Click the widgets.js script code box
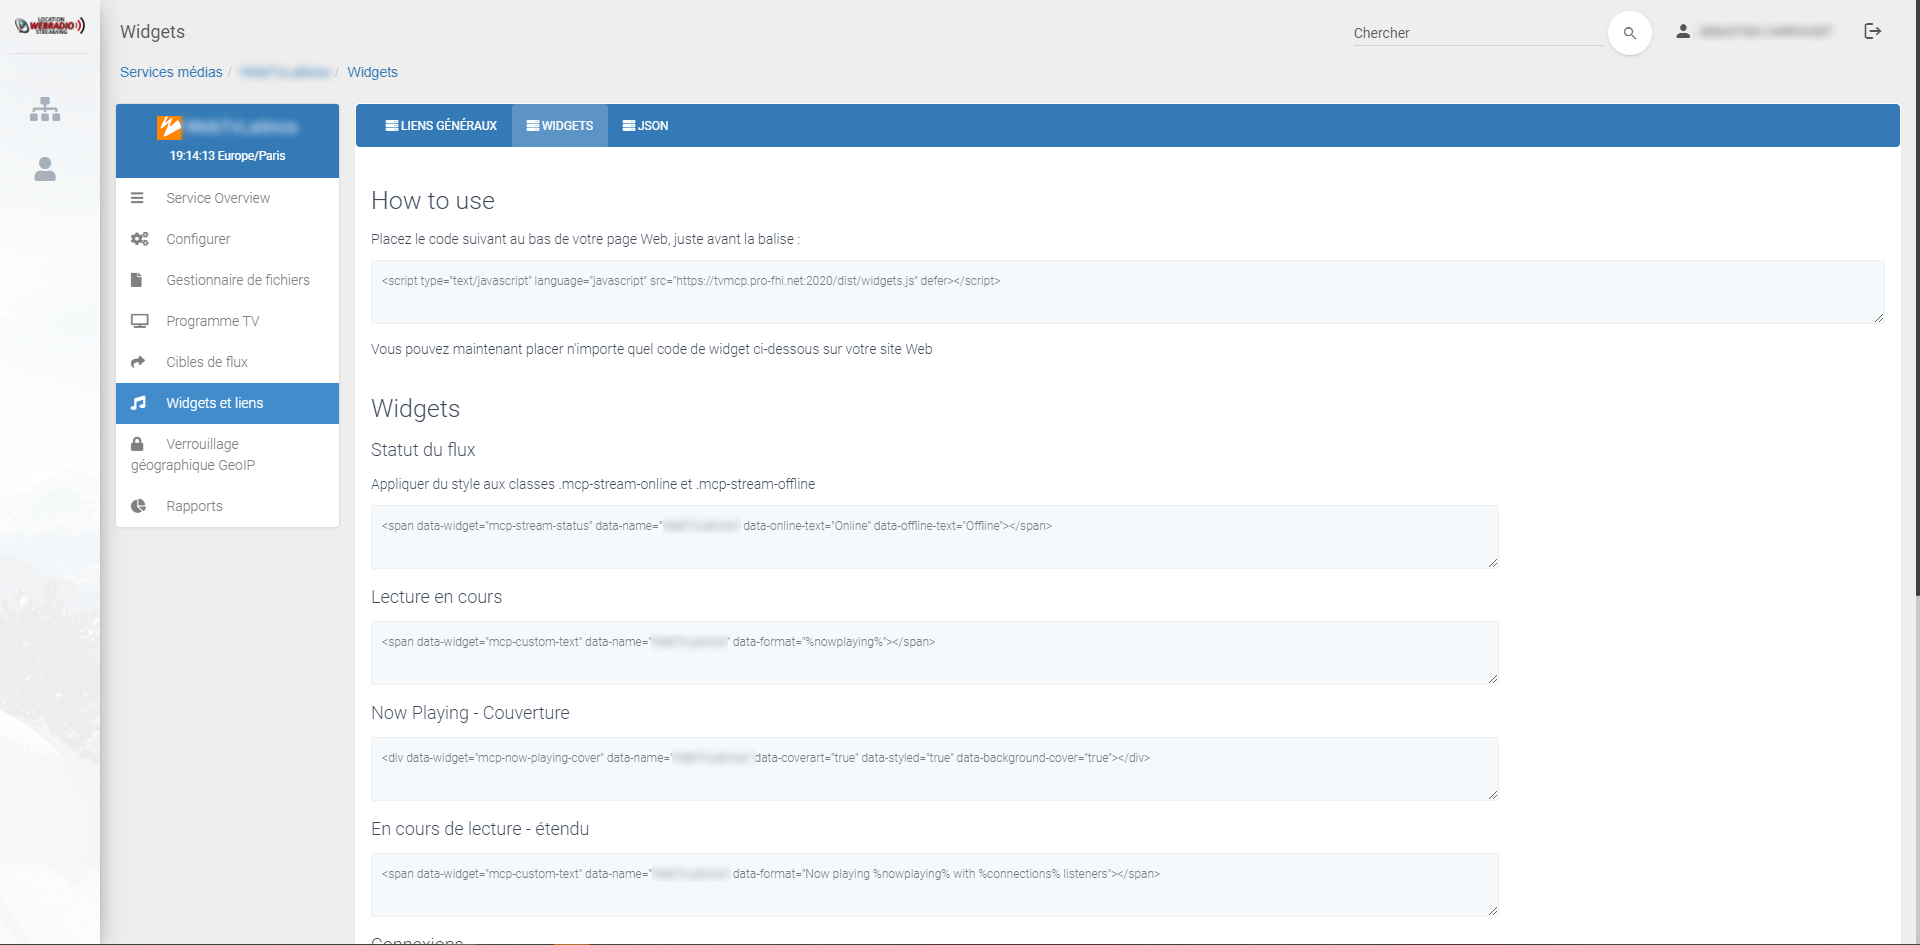Screen dimensions: 1920x945 click(1127, 292)
